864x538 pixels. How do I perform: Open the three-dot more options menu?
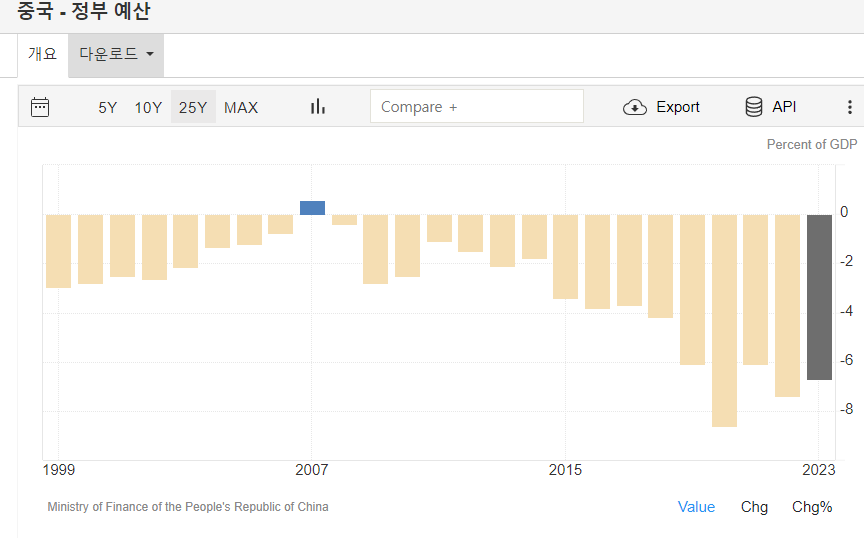pos(850,107)
